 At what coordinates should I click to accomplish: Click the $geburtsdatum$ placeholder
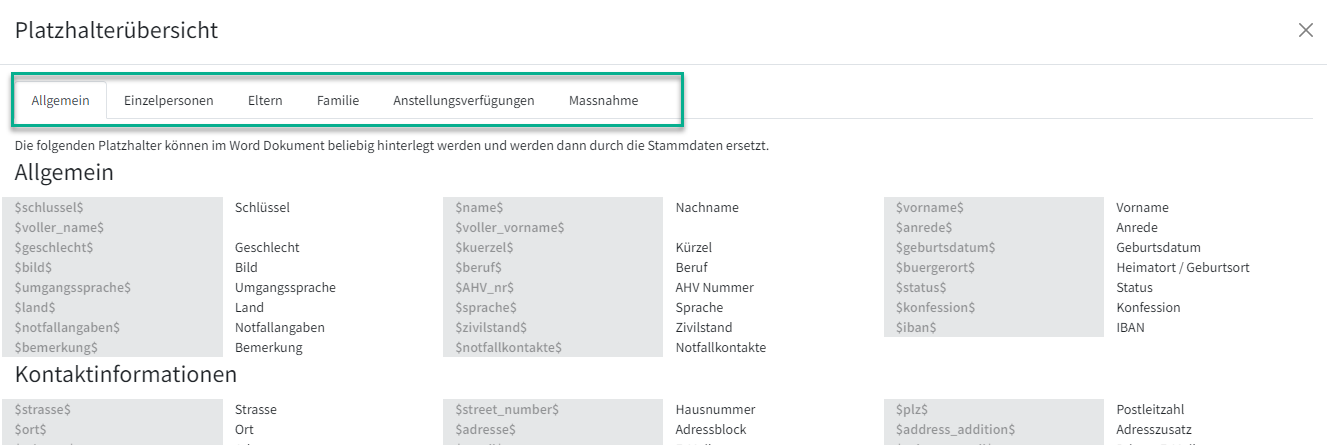click(945, 248)
